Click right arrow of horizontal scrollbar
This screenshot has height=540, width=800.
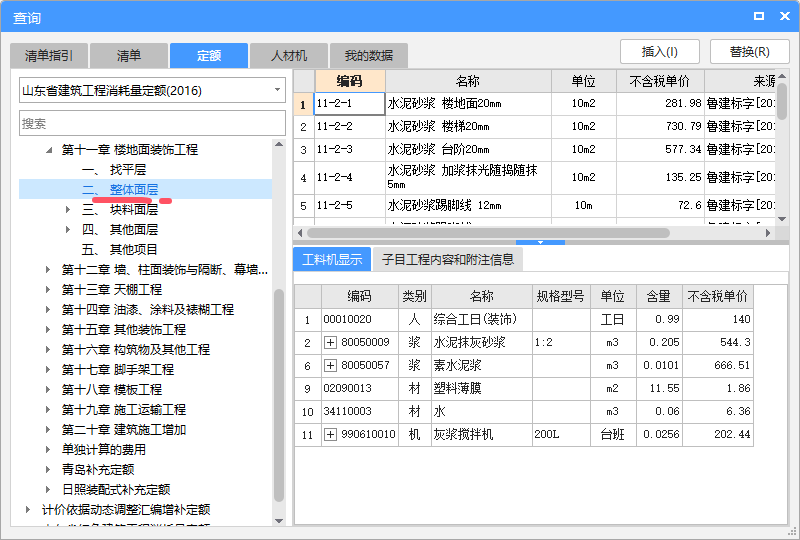coord(768,233)
